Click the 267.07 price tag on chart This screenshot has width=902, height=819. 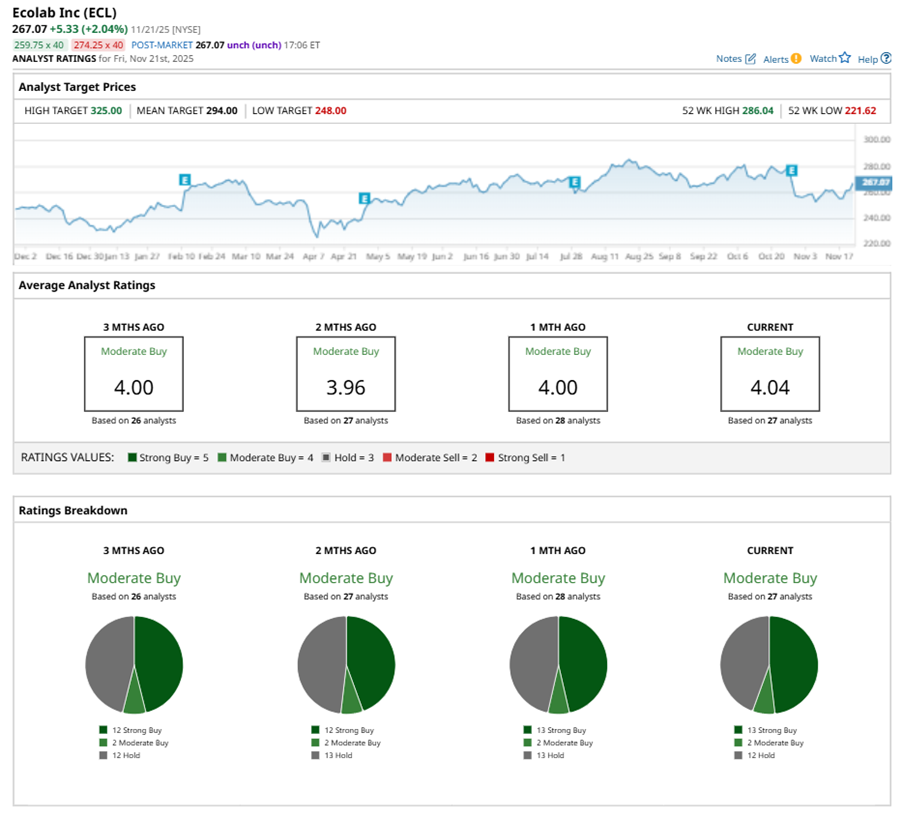(x=875, y=182)
